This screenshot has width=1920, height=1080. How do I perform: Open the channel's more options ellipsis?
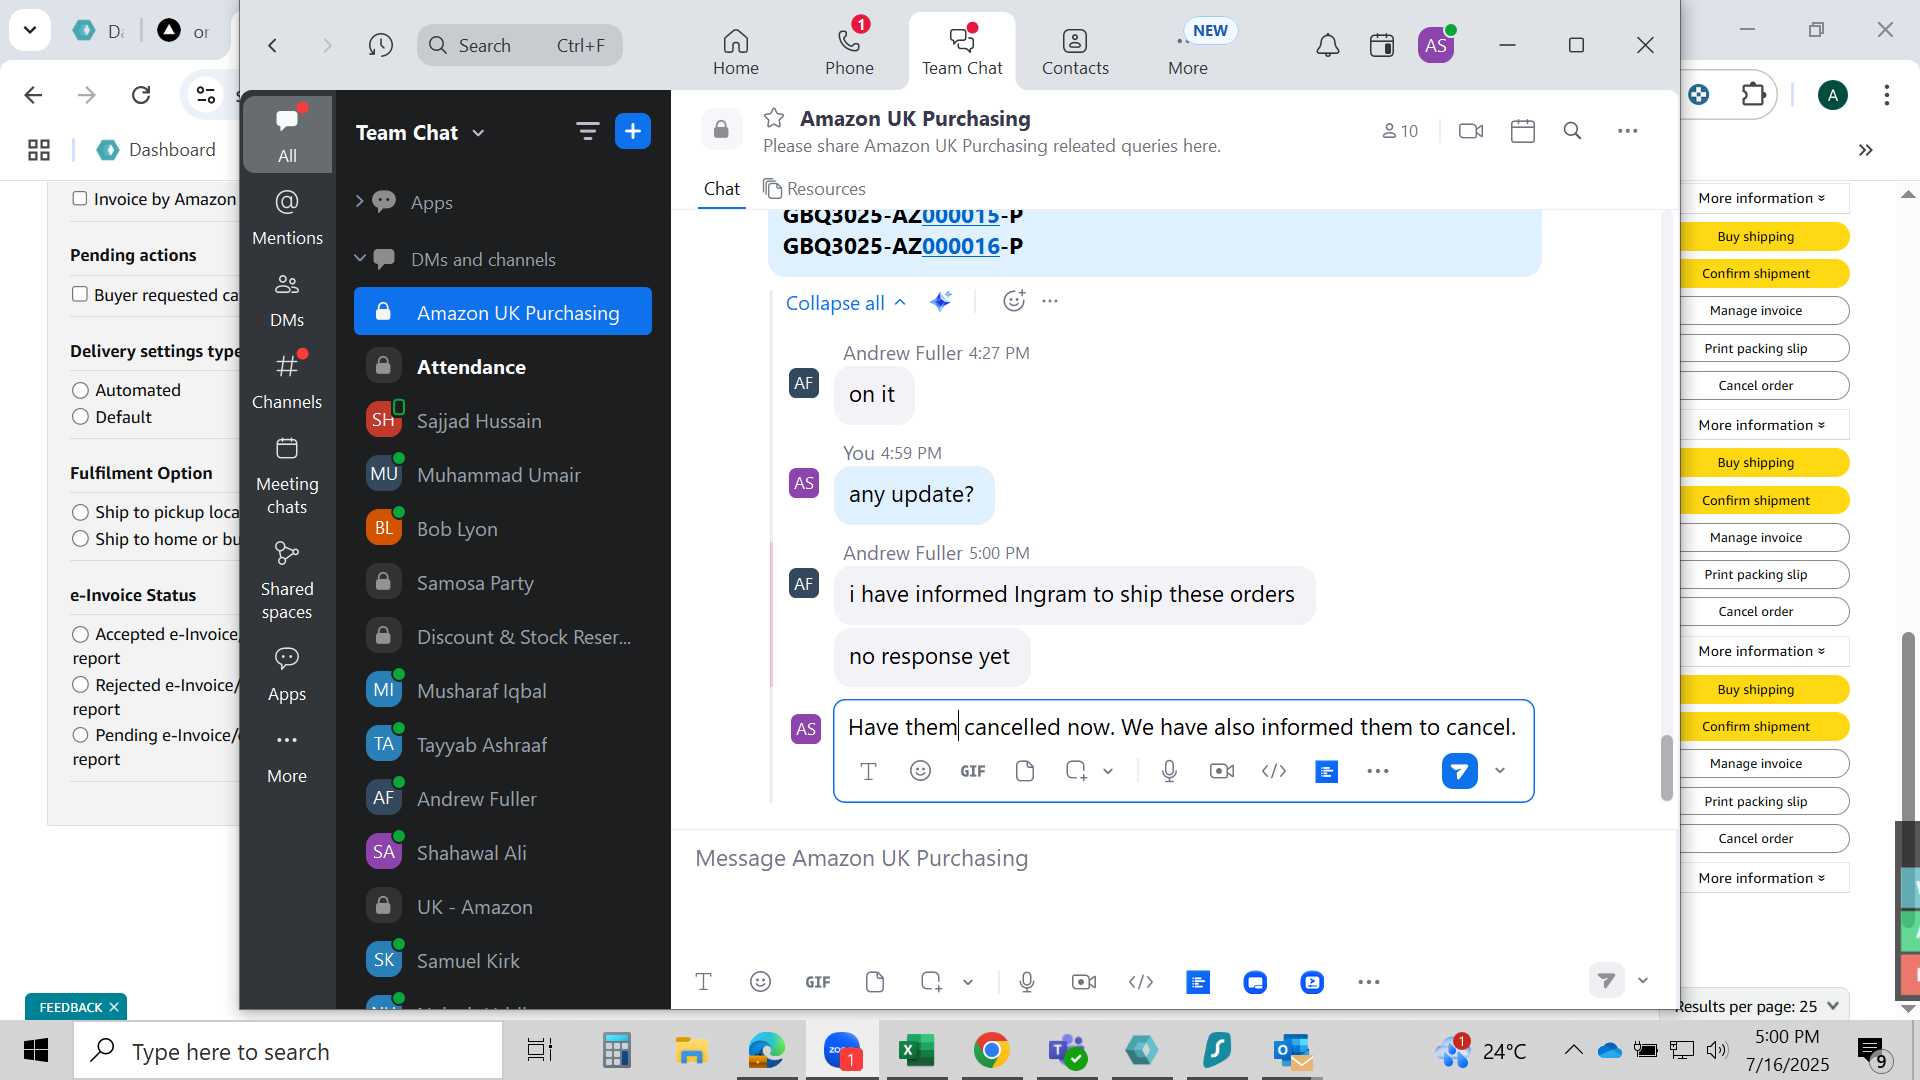[x=1628, y=131]
